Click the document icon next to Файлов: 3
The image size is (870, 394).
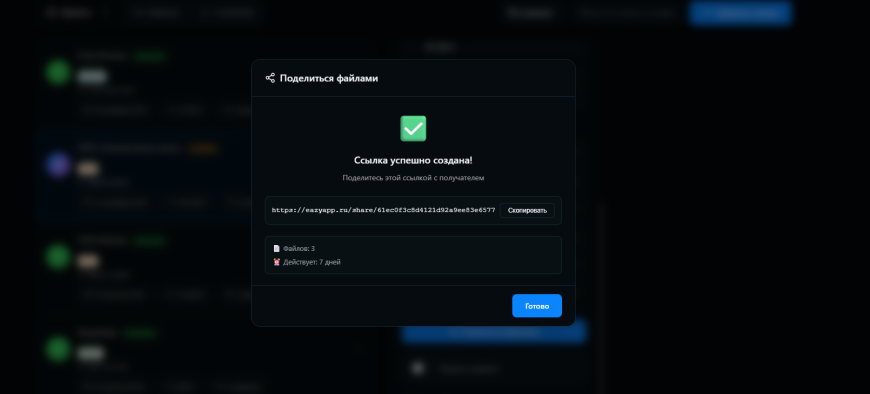point(276,249)
